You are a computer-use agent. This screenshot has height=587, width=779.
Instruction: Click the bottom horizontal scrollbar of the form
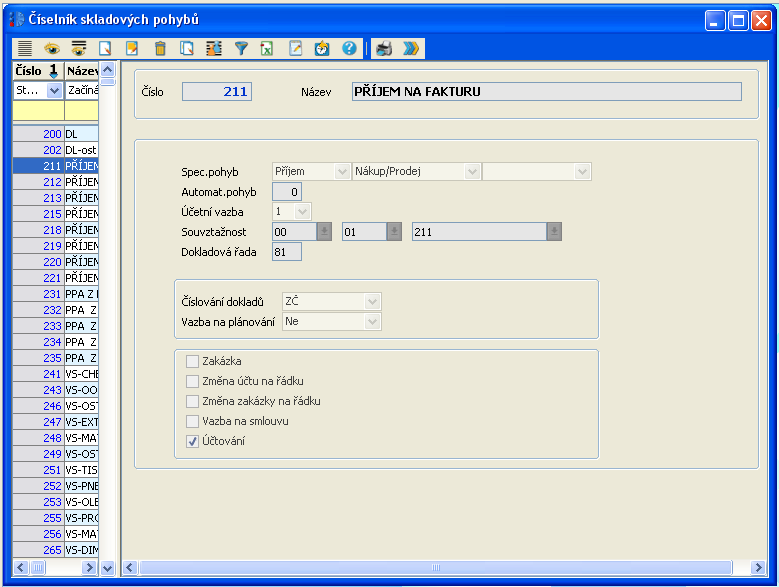435,567
